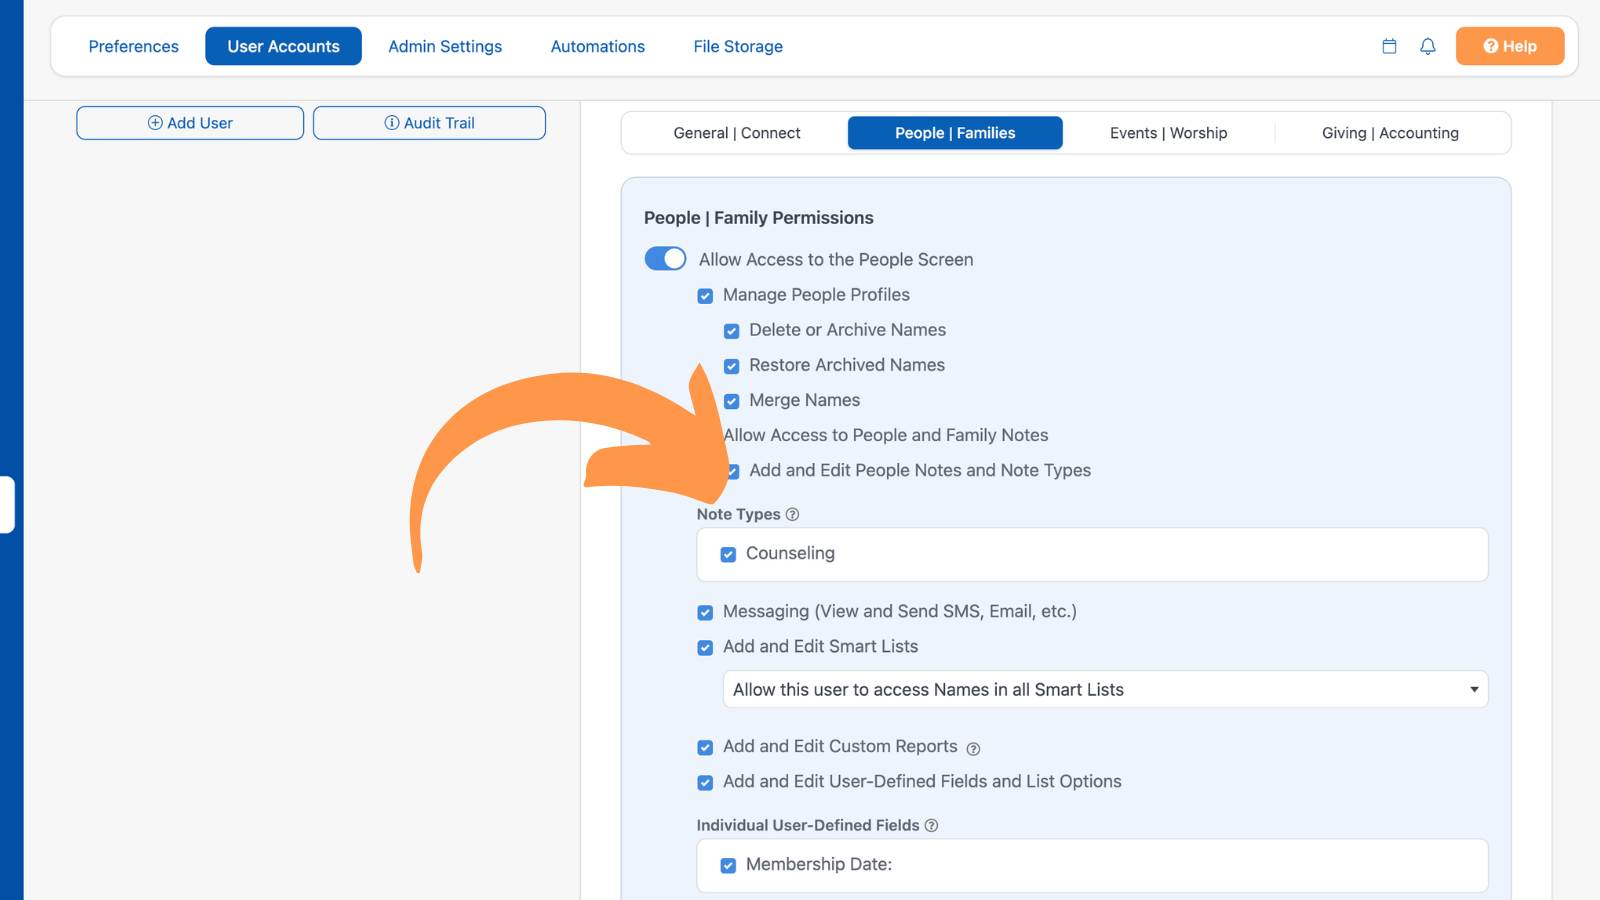Switch to Events | Worship tab
This screenshot has height=900, width=1600.
point(1168,133)
